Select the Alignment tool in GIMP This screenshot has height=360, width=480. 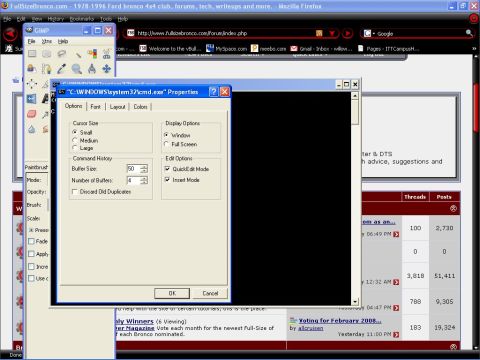click(32, 84)
